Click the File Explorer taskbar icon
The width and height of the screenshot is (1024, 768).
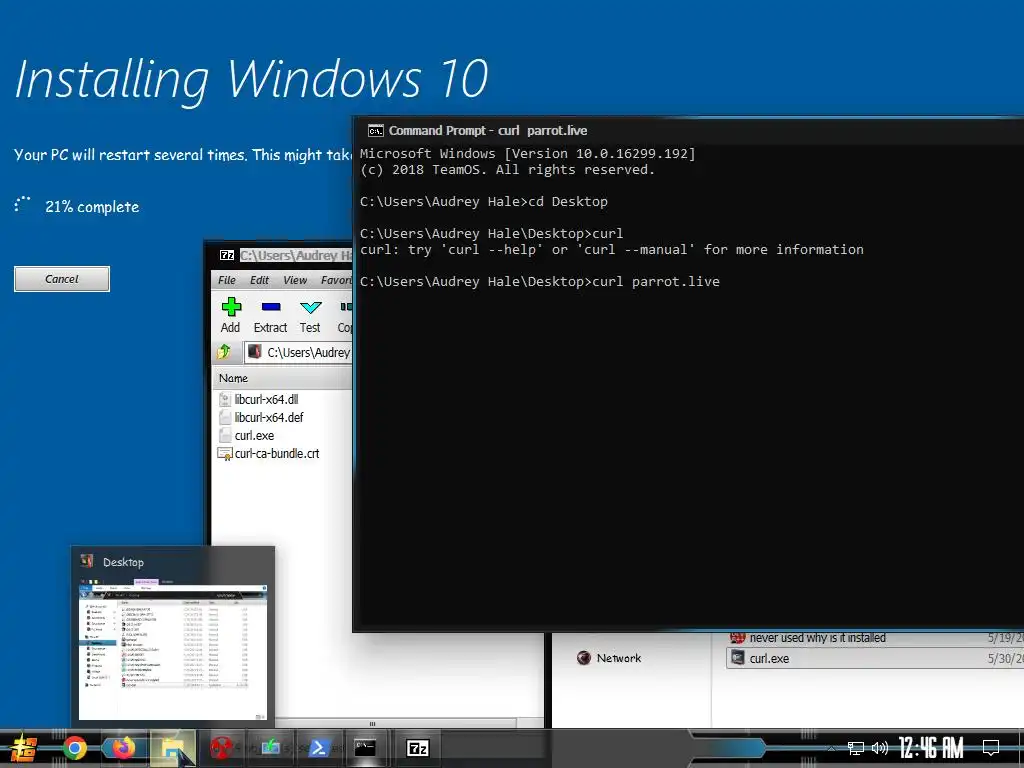coord(172,748)
